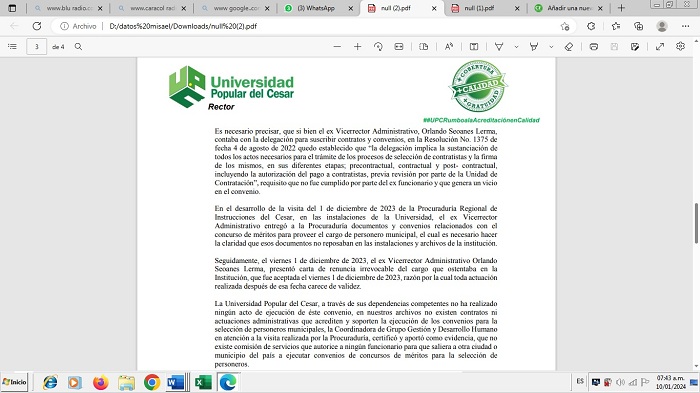Click the page number input field
700x393 pixels.
point(37,46)
